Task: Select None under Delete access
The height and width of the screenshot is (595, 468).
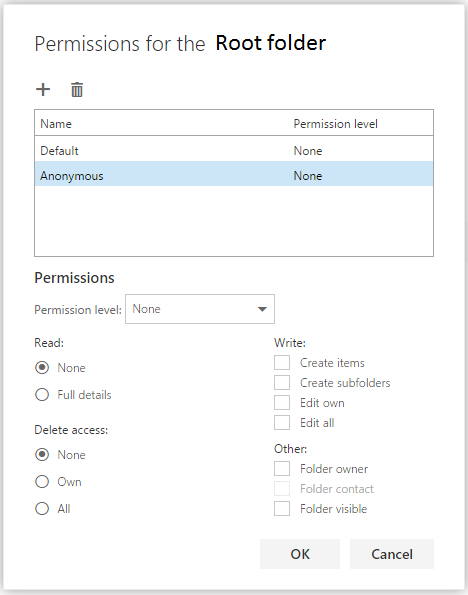Action: coord(42,455)
